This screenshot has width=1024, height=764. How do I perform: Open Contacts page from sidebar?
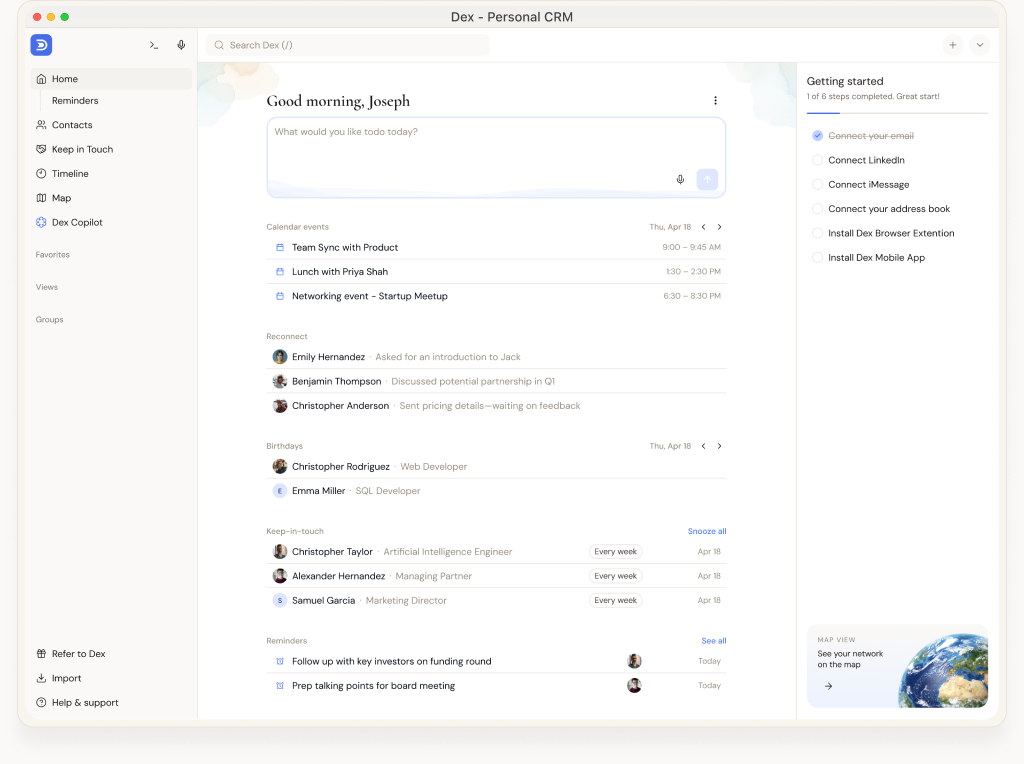[72, 125]
